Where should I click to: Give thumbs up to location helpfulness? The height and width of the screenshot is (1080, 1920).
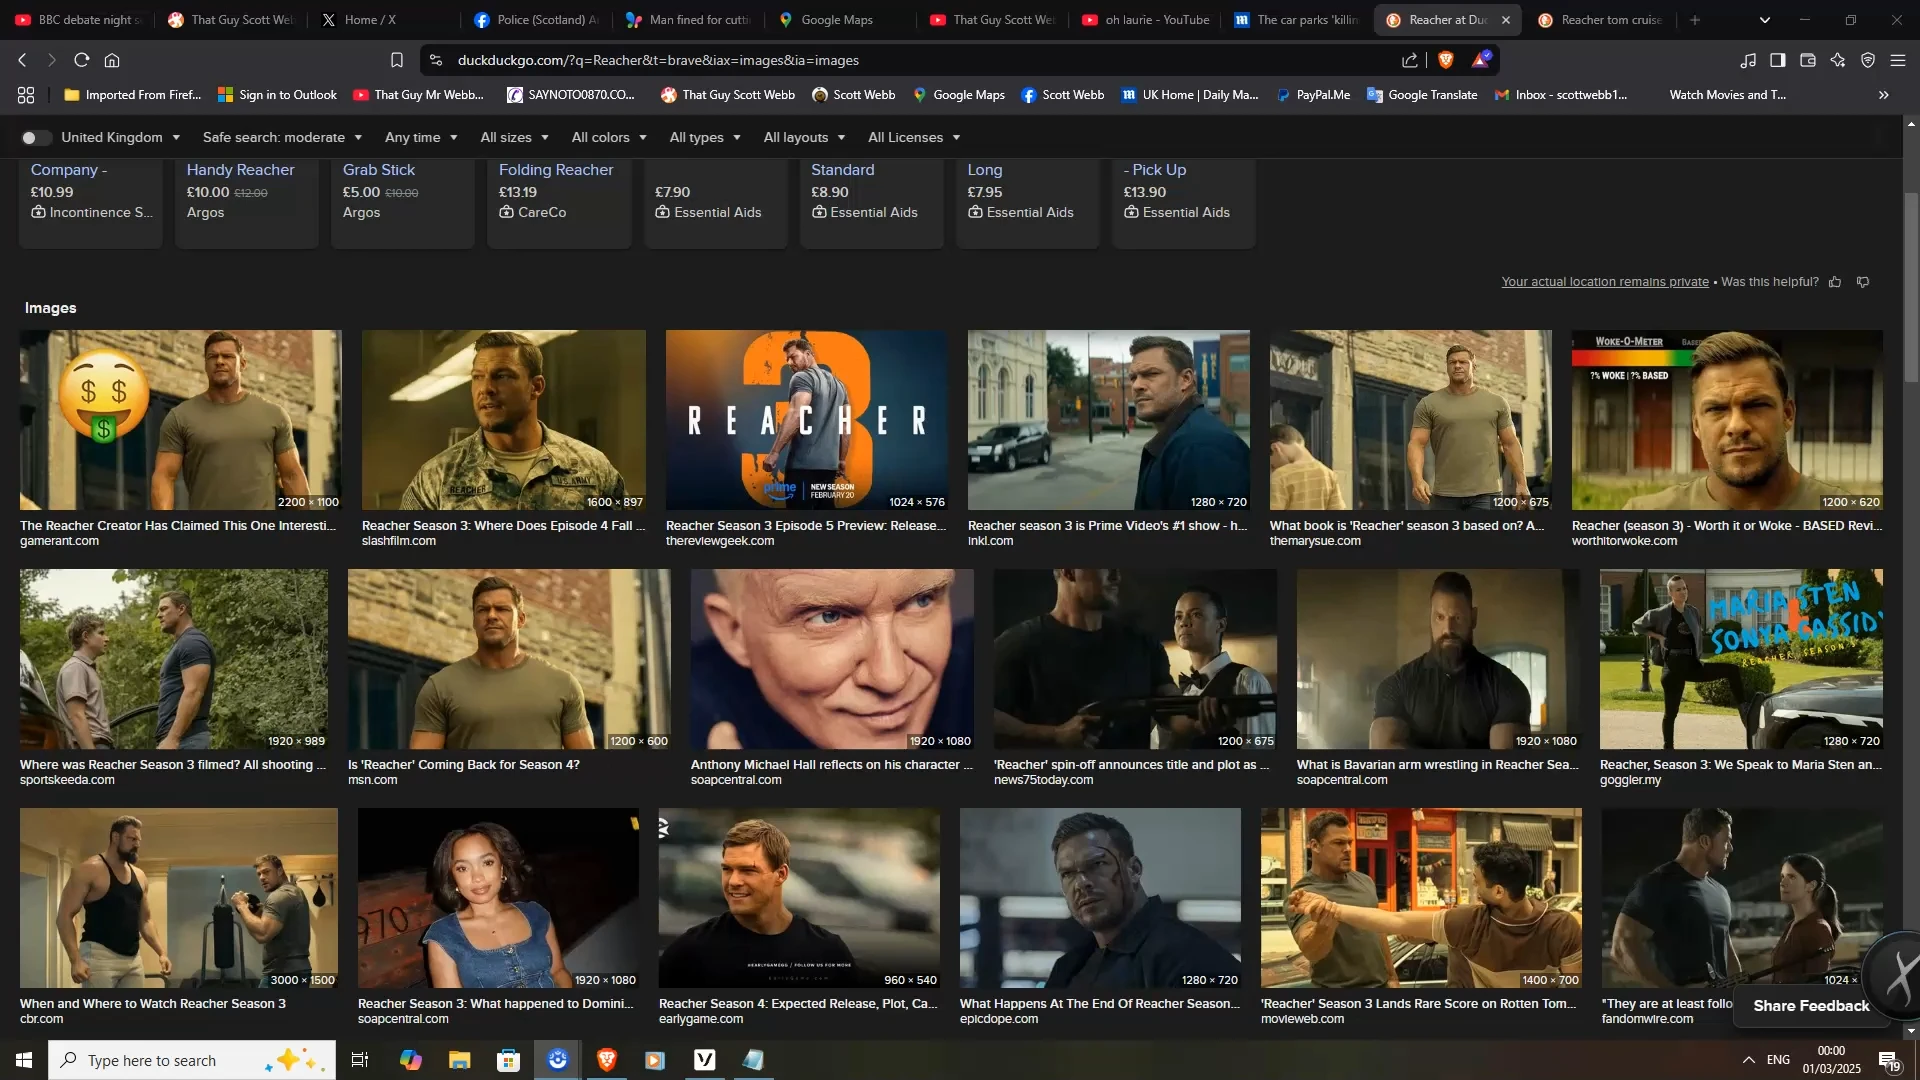pyautogui.click(x=1835, y=282)
